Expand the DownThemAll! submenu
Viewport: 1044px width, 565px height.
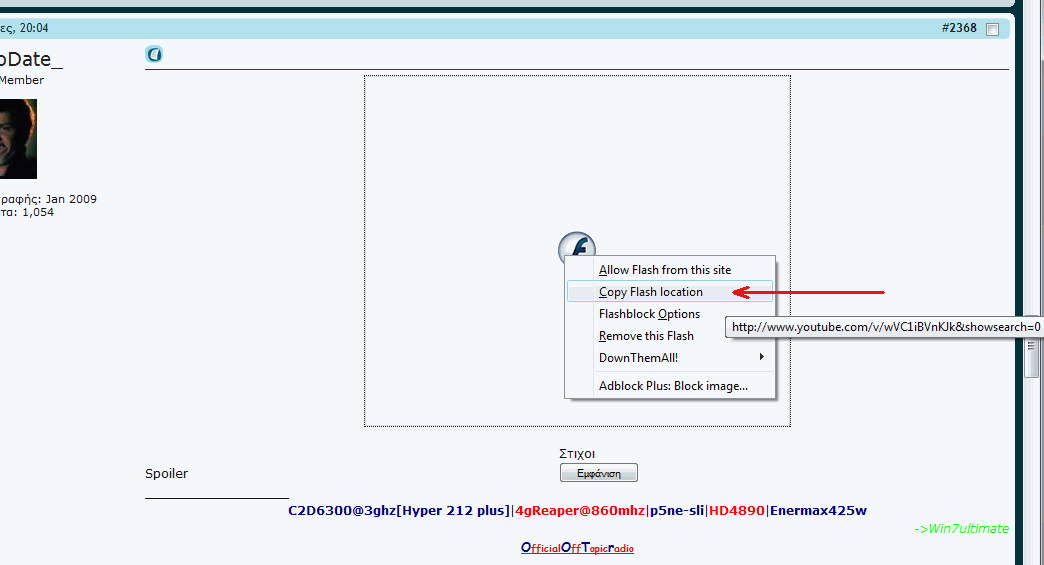670,357
